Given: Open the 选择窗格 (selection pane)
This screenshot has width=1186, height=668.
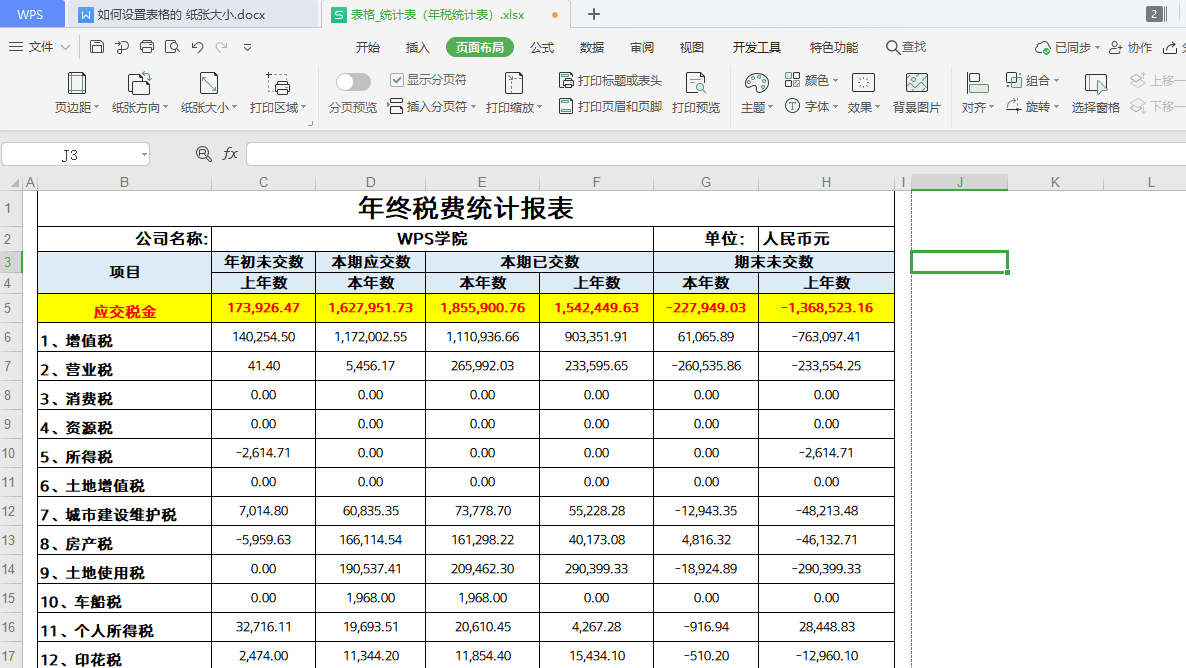Looking at the screenshot, I should point(1096,92).
